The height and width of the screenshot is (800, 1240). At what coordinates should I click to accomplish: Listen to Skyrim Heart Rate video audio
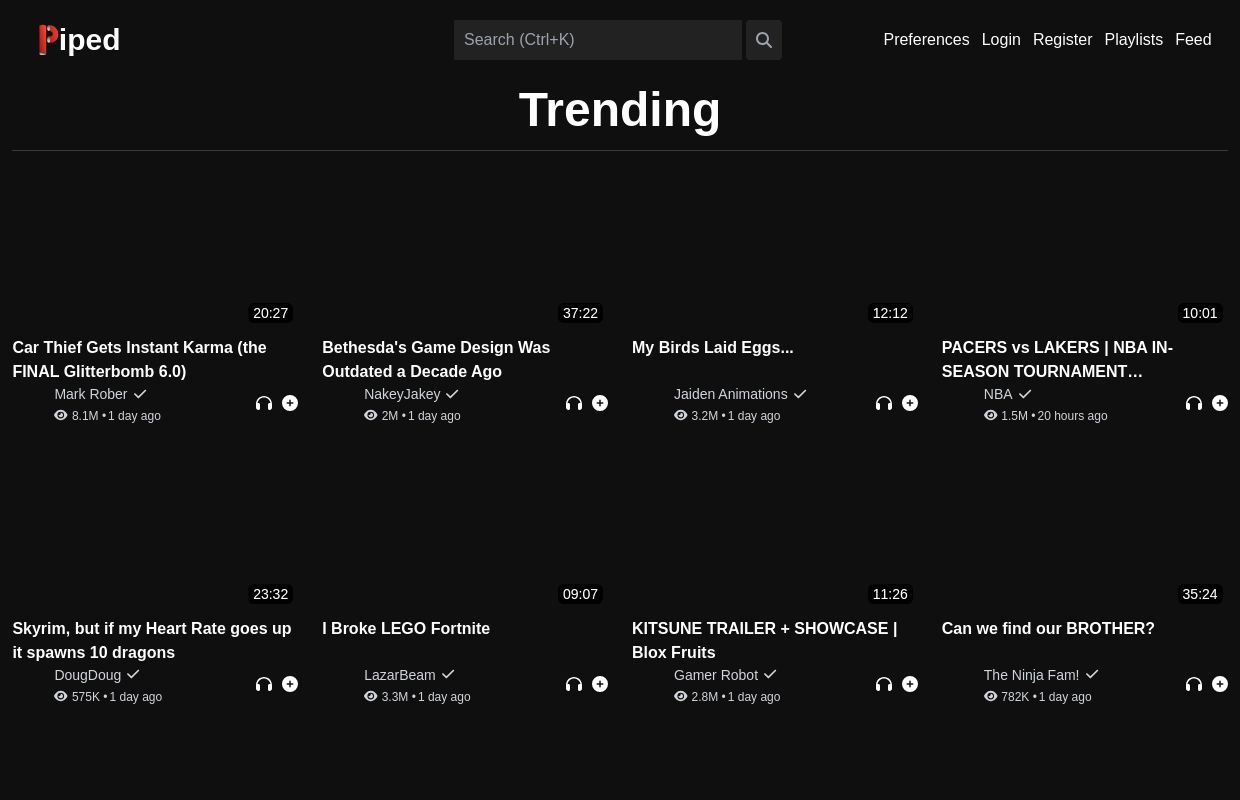pos(264,684)
